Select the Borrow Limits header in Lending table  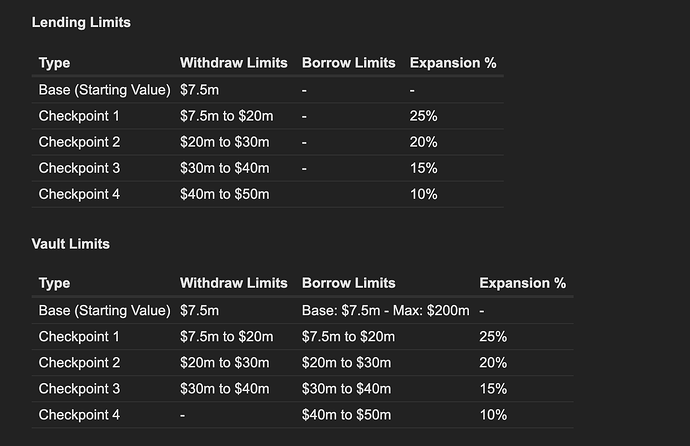pos(349,63)
